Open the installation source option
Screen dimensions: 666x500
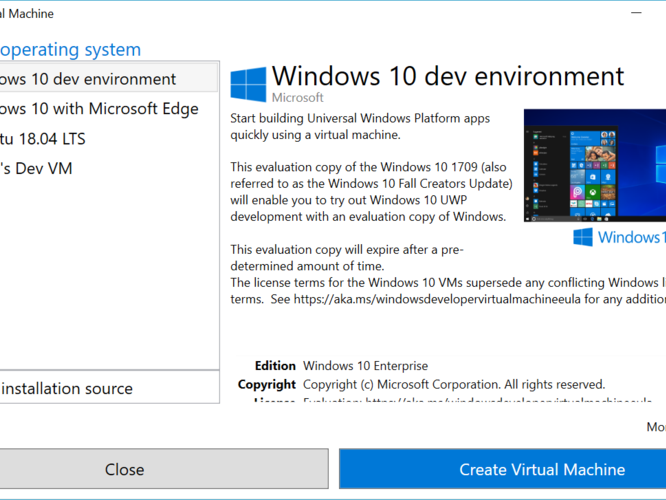109,388
